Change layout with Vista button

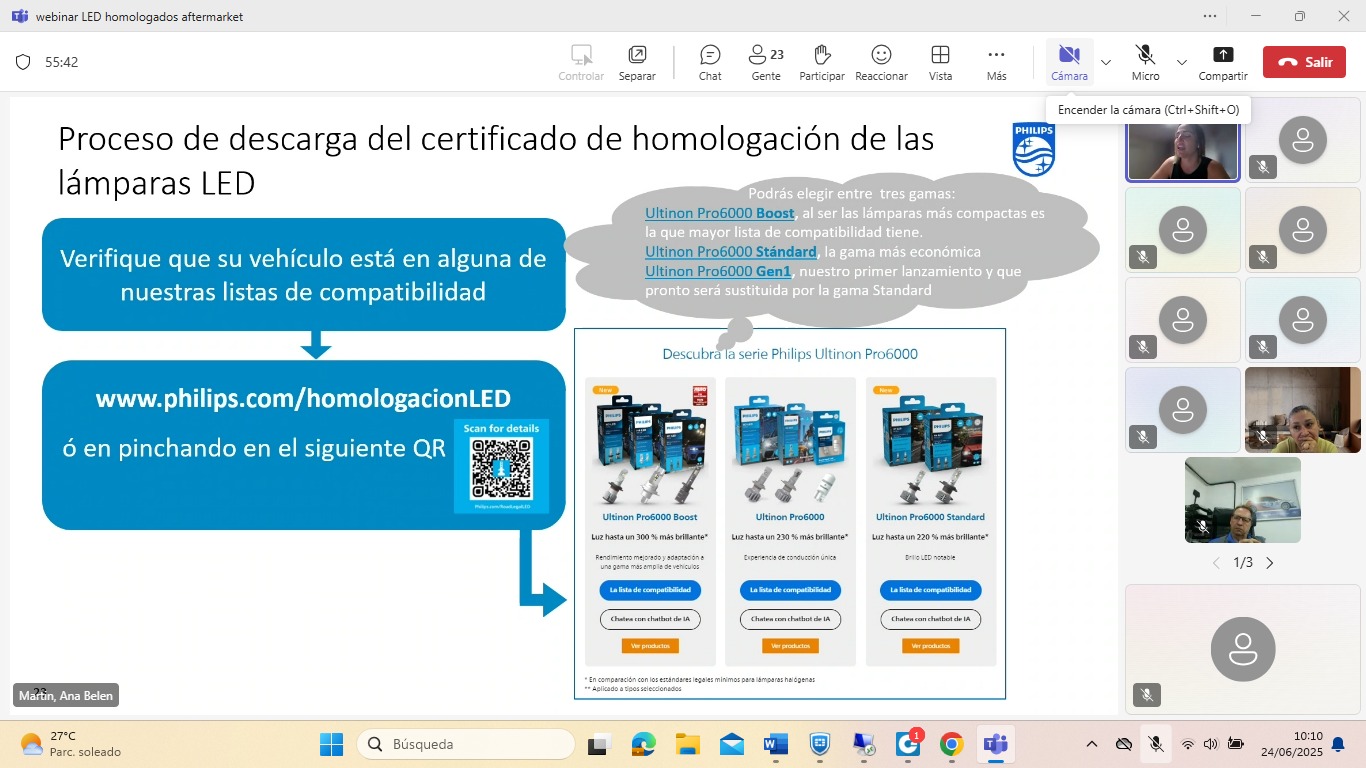click(940, 62)
